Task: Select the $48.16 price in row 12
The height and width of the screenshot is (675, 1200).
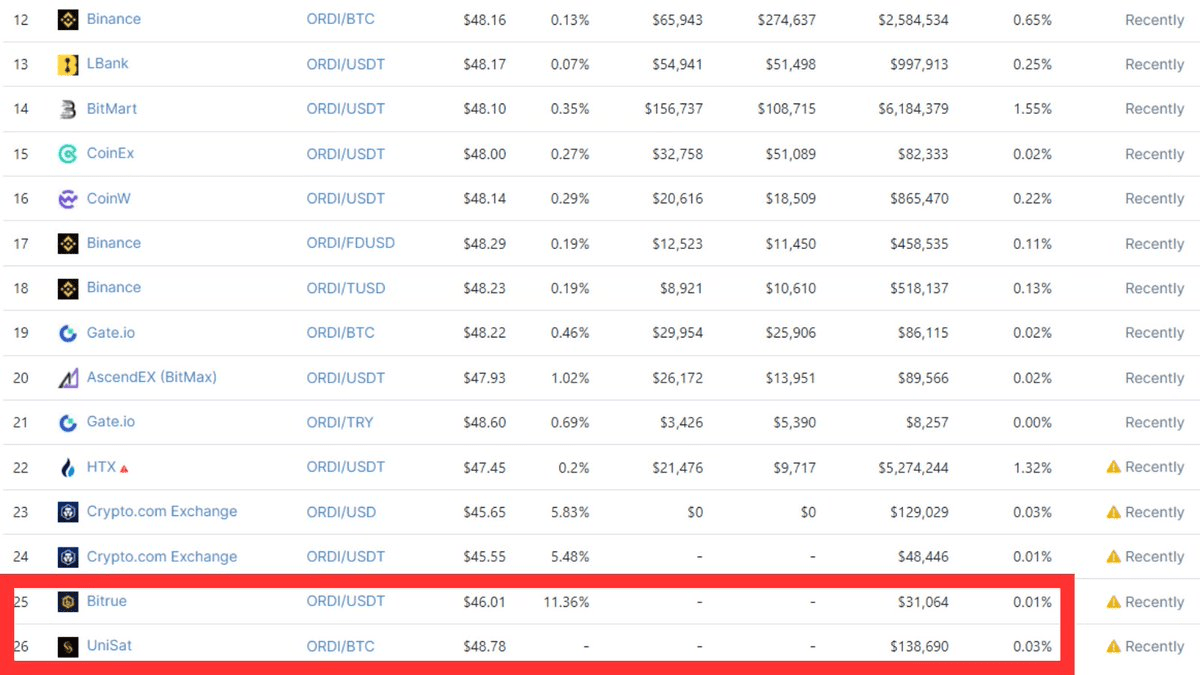Action: click(484, 20)
